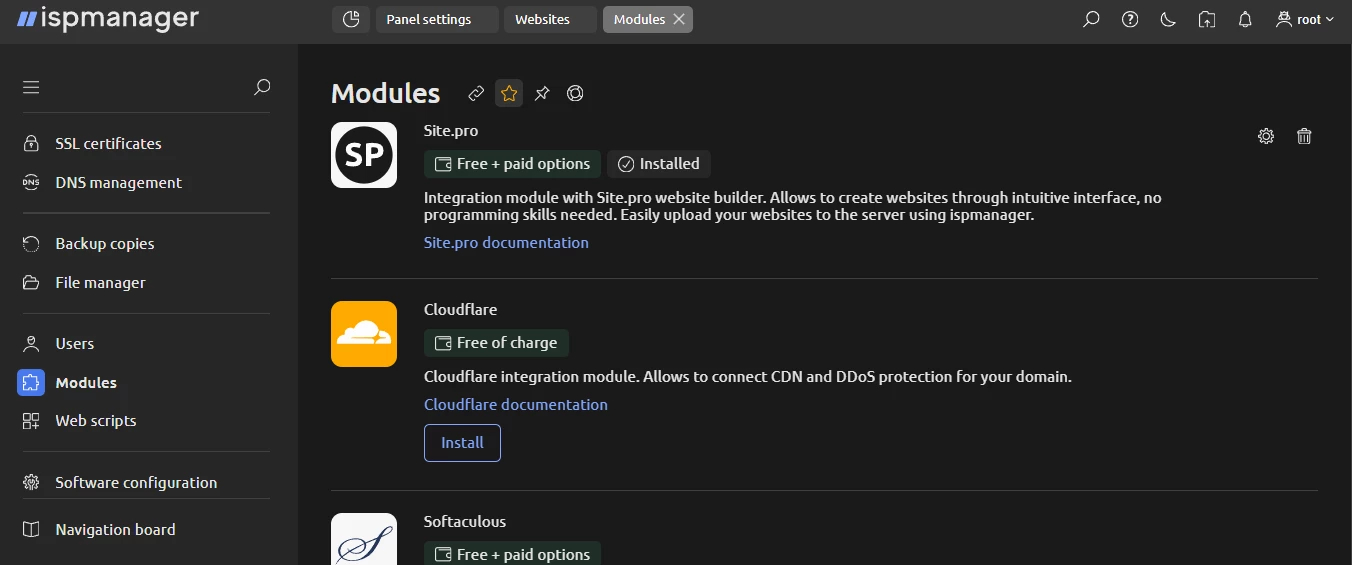
Task: Open Cloudflare documentation link
Action: point(516,404)
